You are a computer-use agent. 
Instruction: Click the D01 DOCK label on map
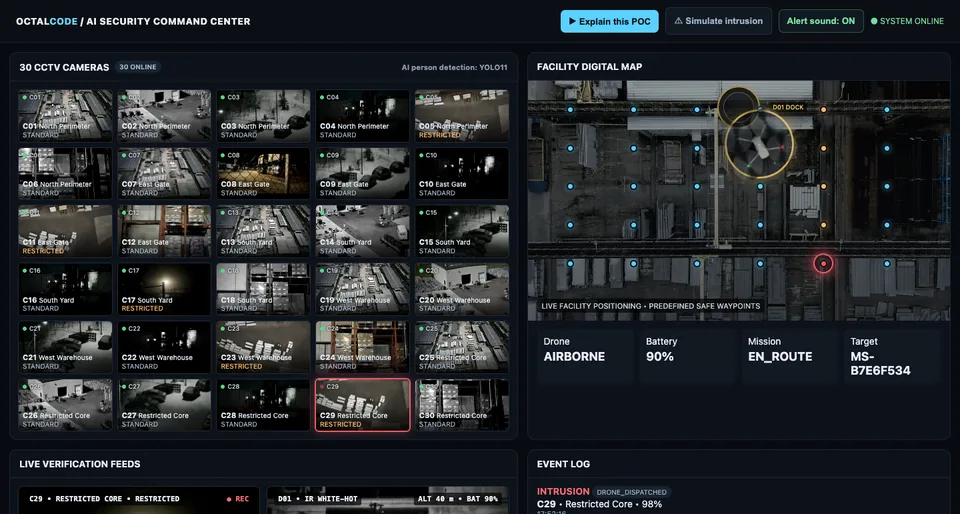tap(788, 108)
